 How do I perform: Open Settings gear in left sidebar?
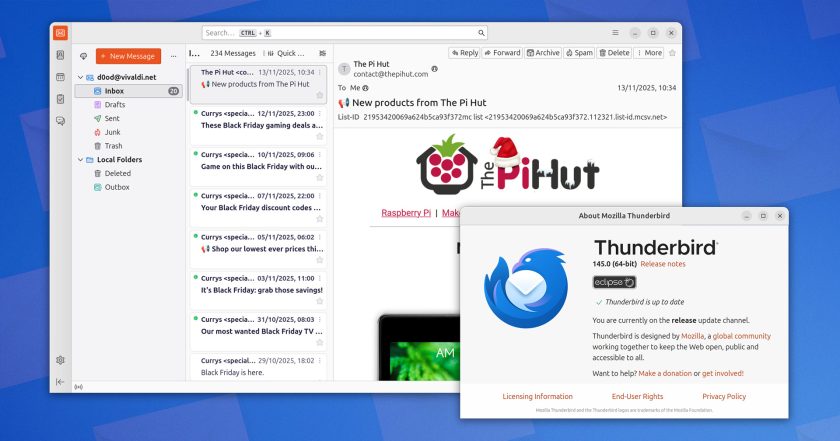[x=61, y=360]
